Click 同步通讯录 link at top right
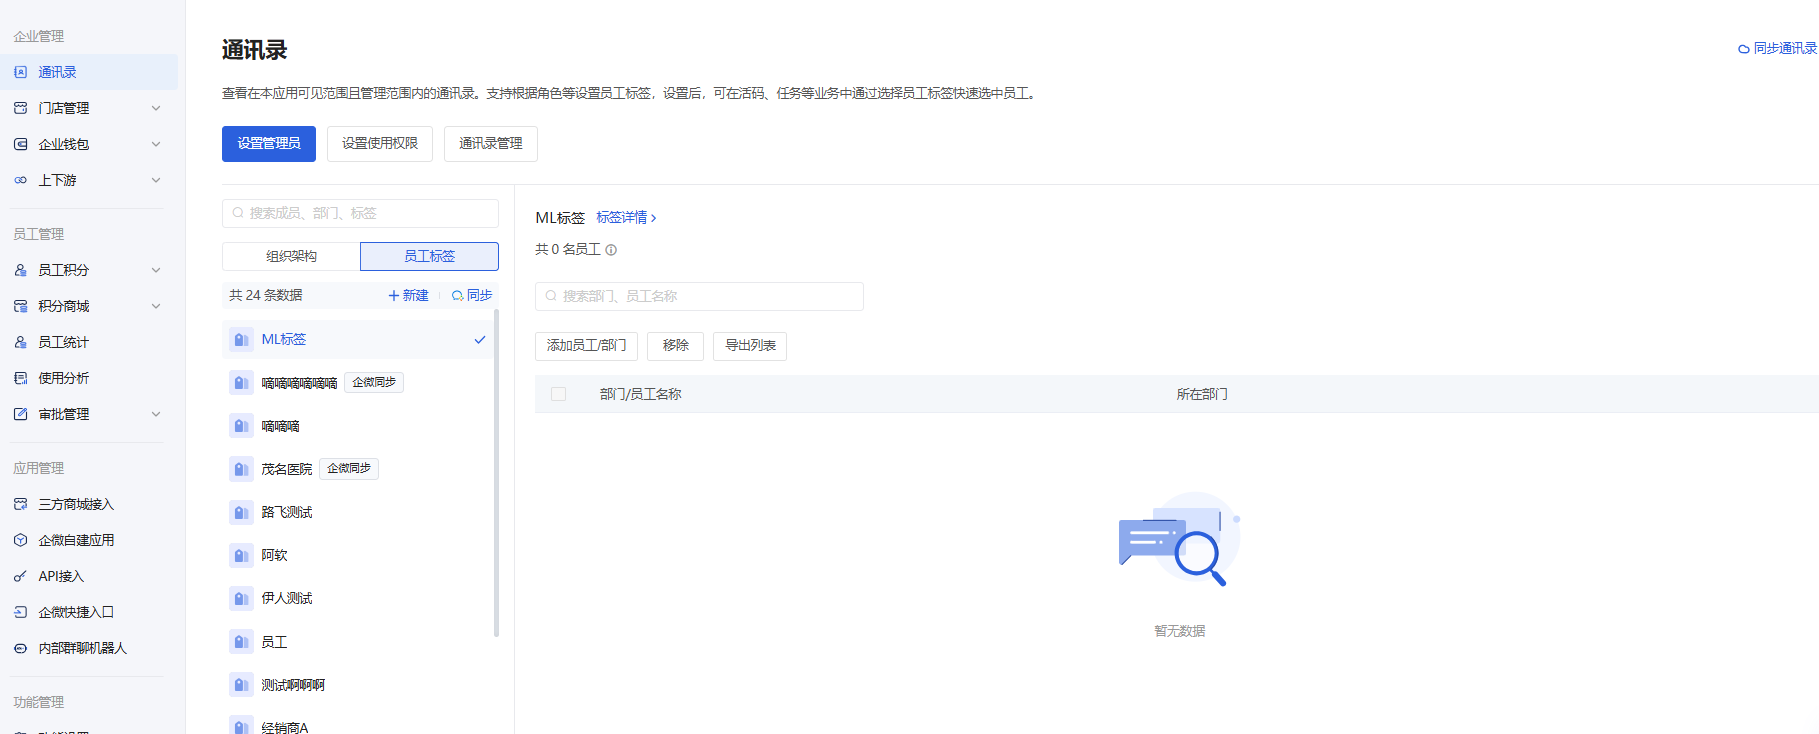 (x=1777, y=48)
